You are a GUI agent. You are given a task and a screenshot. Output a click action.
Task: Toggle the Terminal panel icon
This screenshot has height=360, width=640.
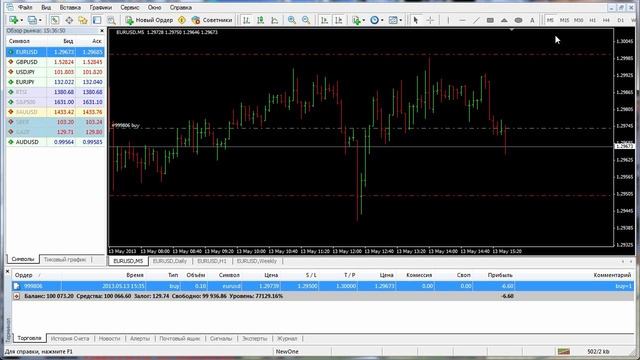(97, 20)
